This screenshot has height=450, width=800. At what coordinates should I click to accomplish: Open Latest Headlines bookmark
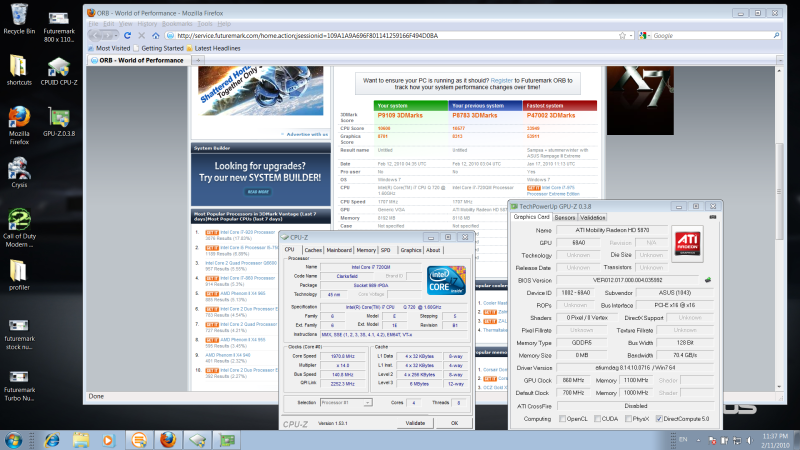pyautogui.click(x=213, y=48)
